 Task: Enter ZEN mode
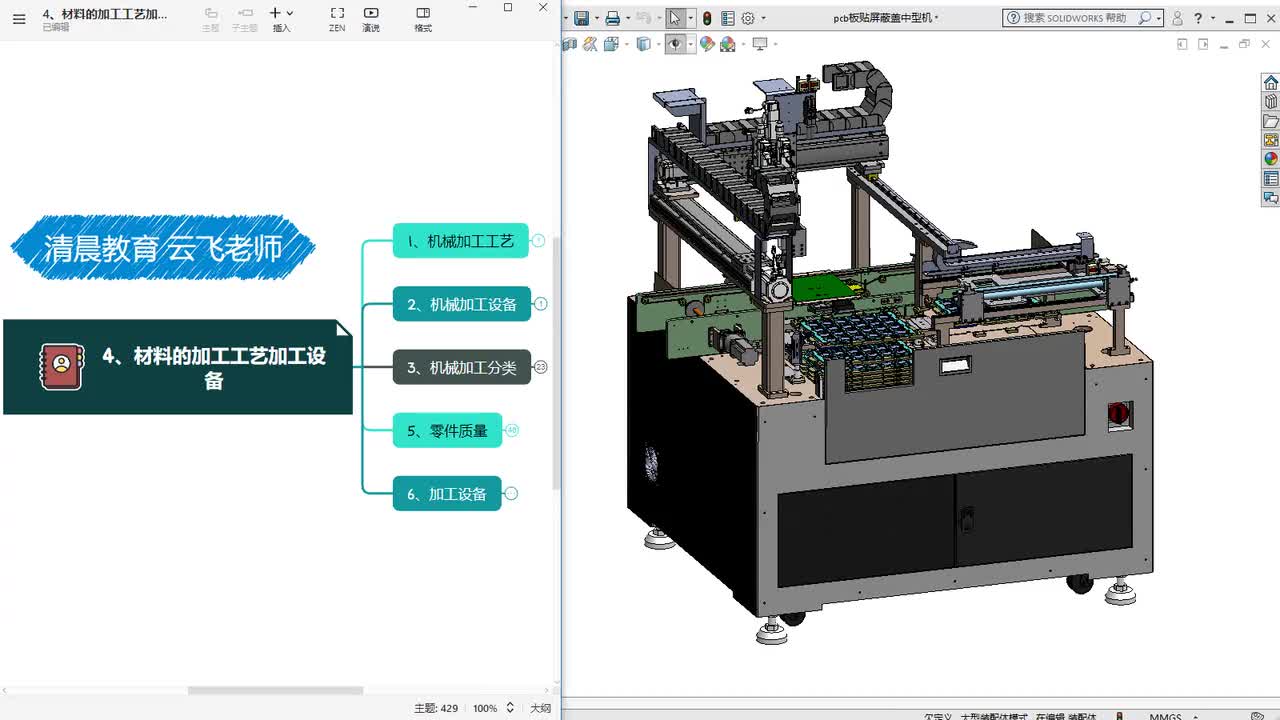(x=337, y=14)
